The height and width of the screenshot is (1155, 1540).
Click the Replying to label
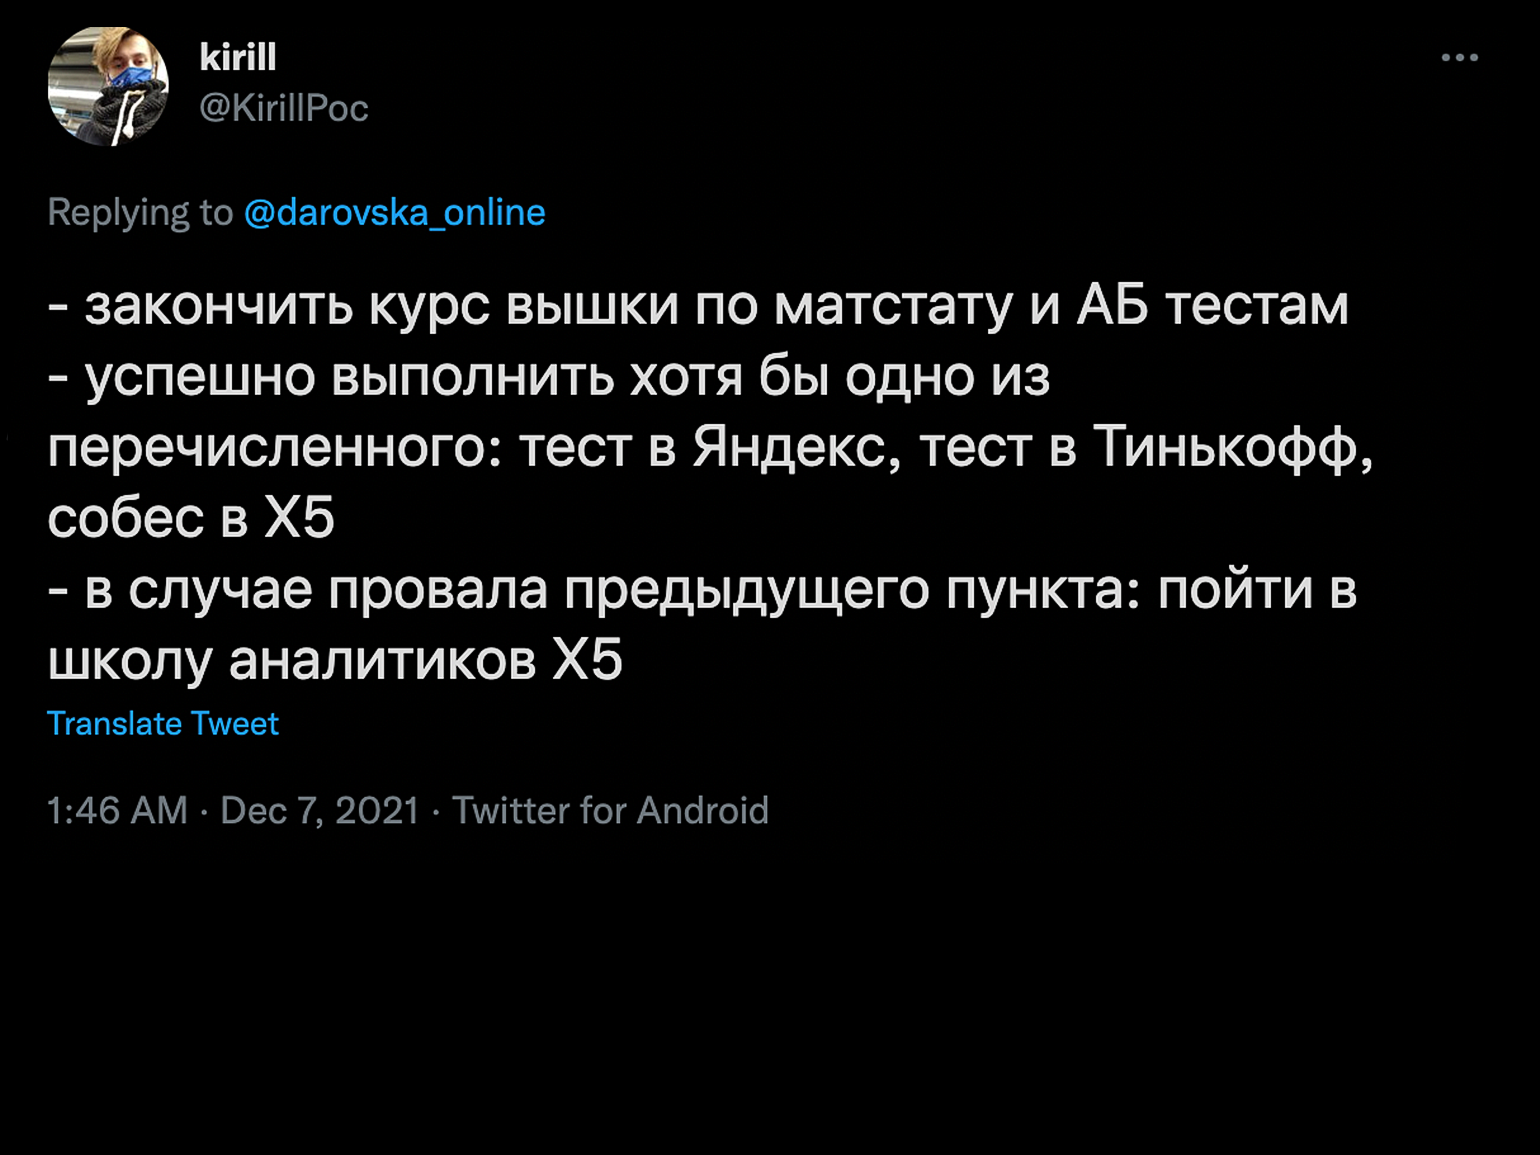click(x=140, y=213)
